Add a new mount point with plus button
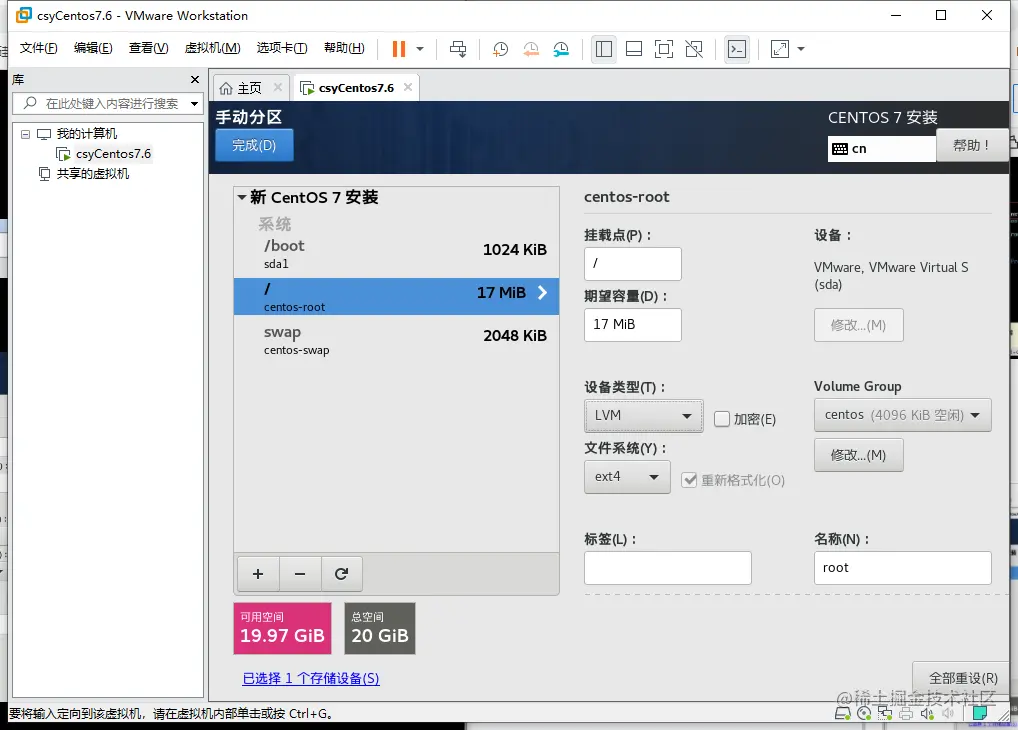This screenshot has width=1018, height=730. click(x=258, y=574)
